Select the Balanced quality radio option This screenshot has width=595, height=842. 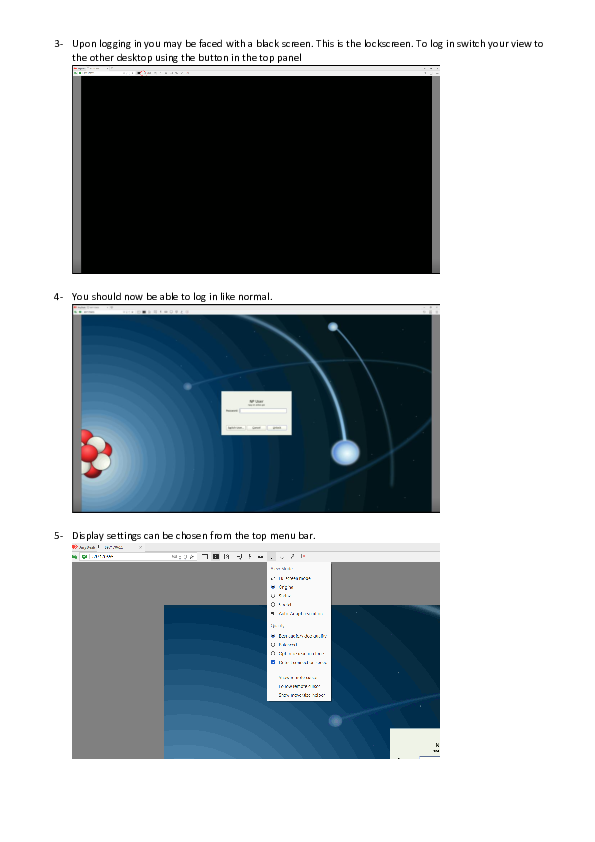[273, 644]
